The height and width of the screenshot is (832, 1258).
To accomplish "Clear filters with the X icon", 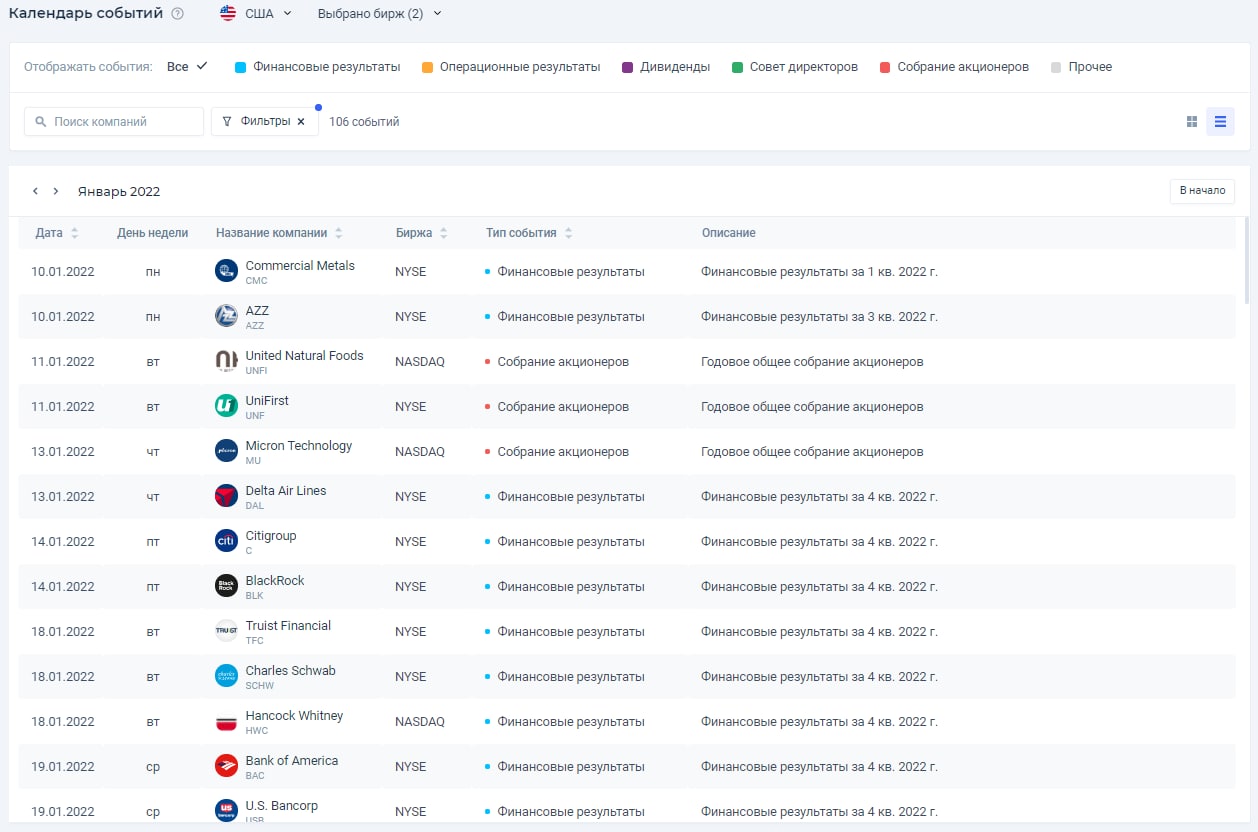I will click(x=301, y=122).
